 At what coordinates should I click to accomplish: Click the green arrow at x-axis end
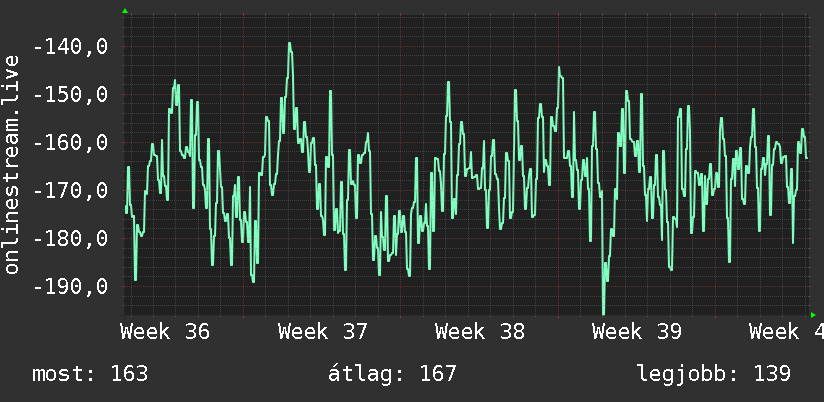coord(813,315)
